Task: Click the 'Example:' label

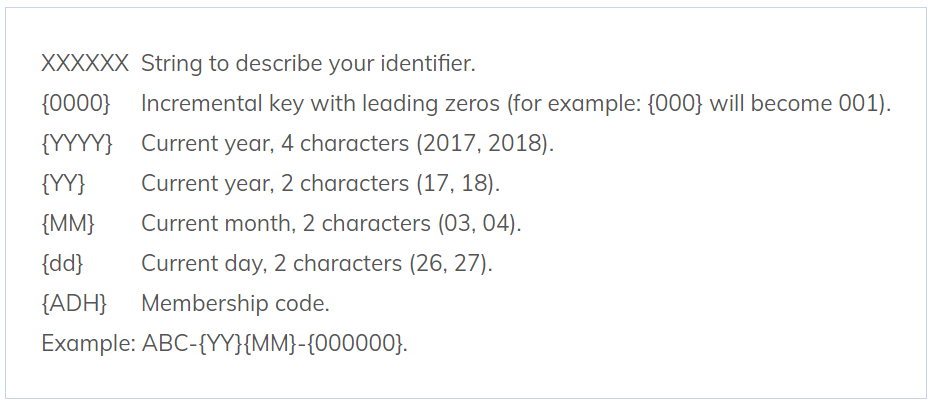Action: coord(87,344)
